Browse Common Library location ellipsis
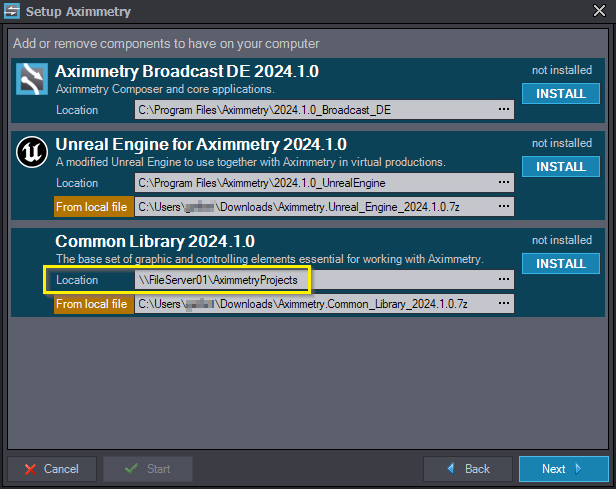This screenshot has width=616, height=489. [504, 279]
